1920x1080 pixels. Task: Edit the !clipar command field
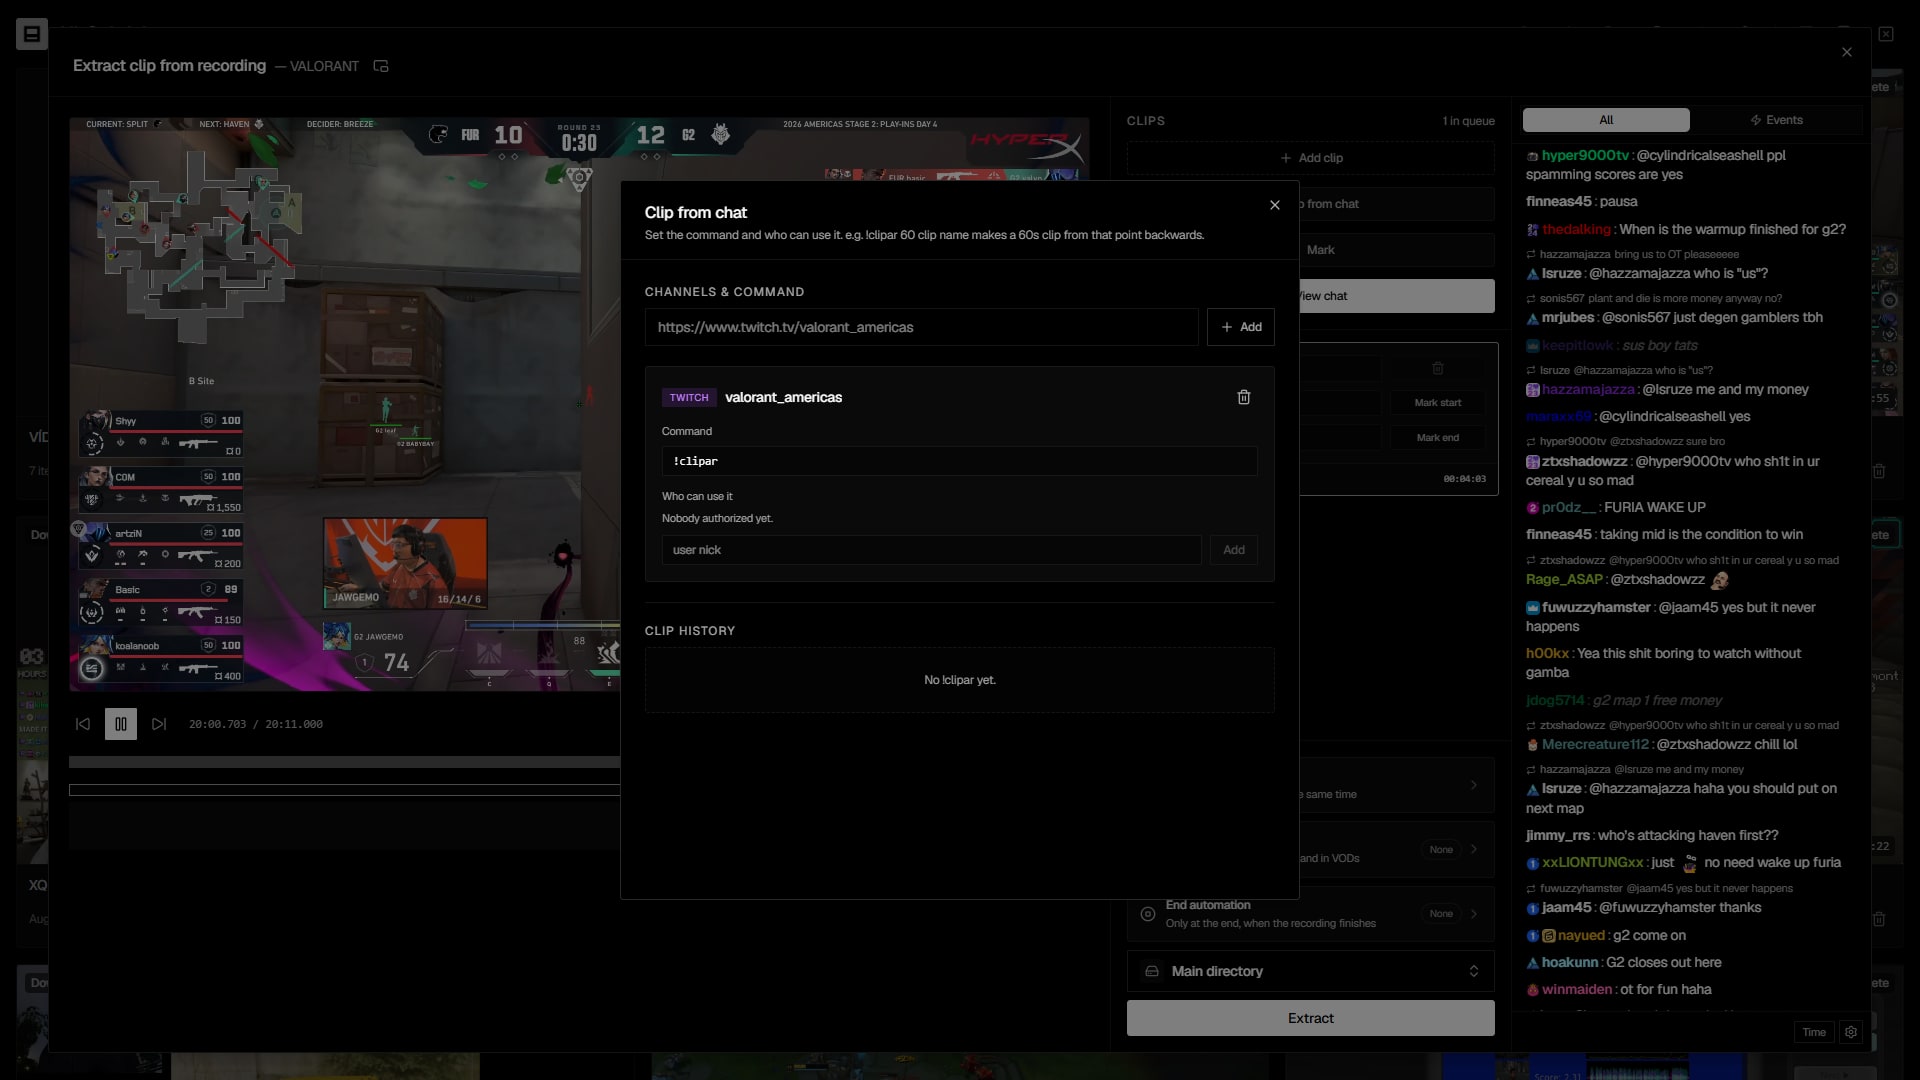pyautogui.click(x=959, y=461)
